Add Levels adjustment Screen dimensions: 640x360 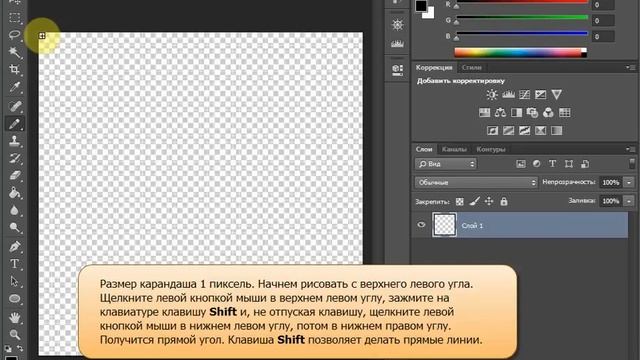tap(508, 95)
